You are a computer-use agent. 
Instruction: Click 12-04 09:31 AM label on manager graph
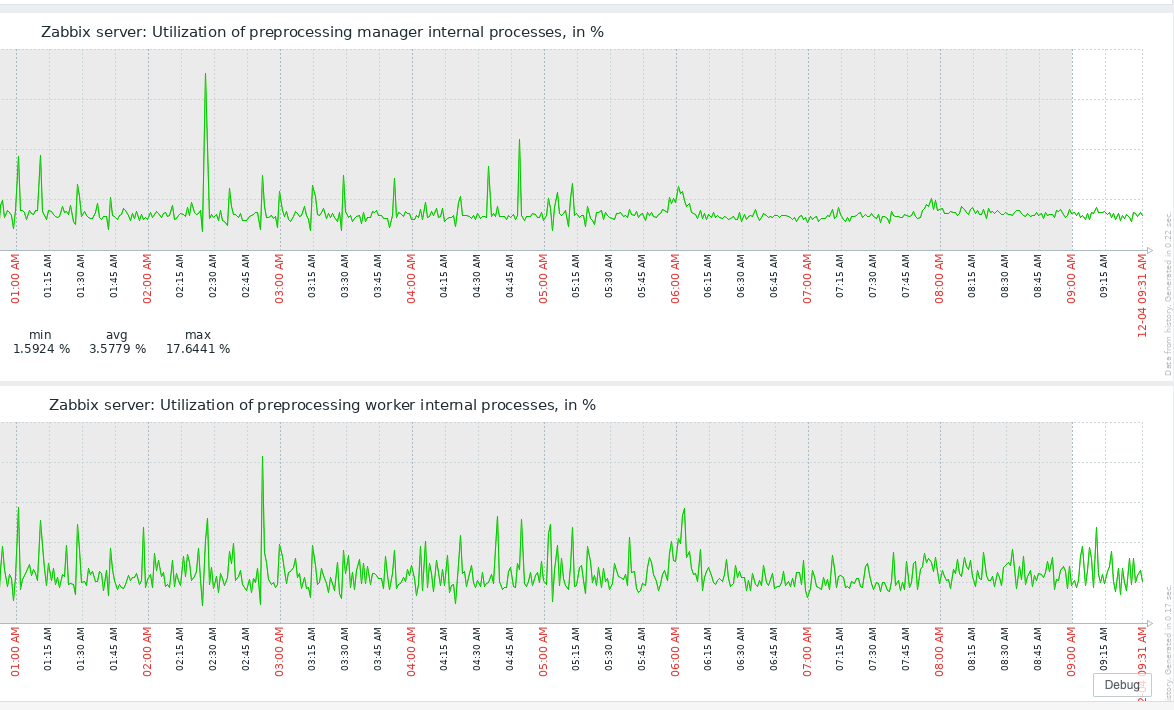1143,296
